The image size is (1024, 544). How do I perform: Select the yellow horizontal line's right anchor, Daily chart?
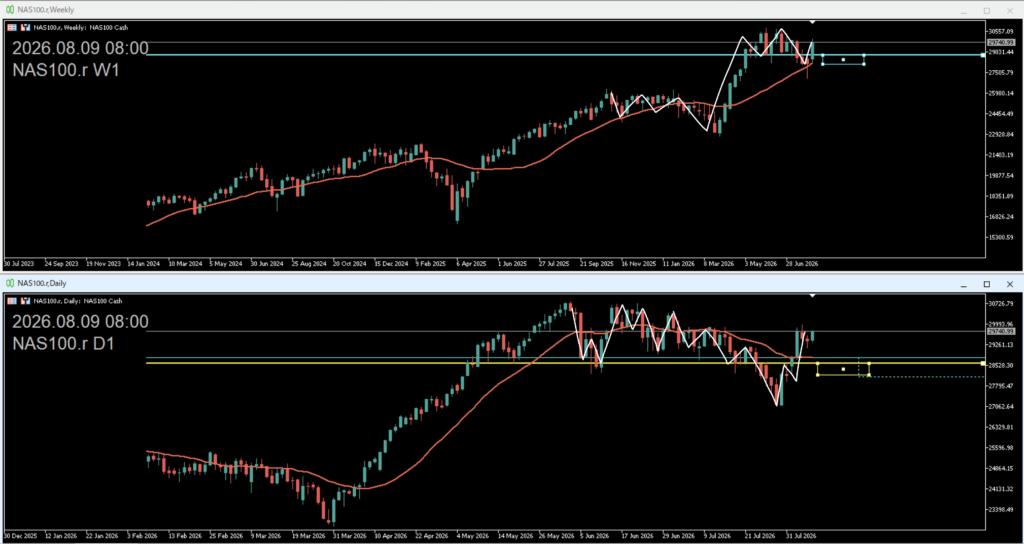[x=983, y=363]
